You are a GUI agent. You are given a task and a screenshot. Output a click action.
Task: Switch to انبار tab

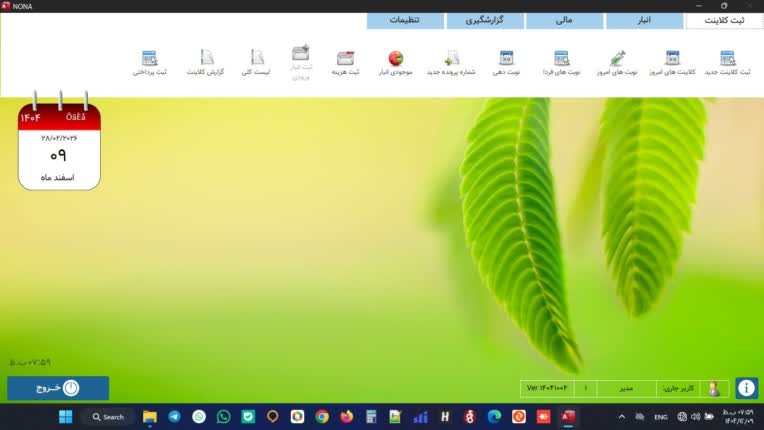coord(644,20)
